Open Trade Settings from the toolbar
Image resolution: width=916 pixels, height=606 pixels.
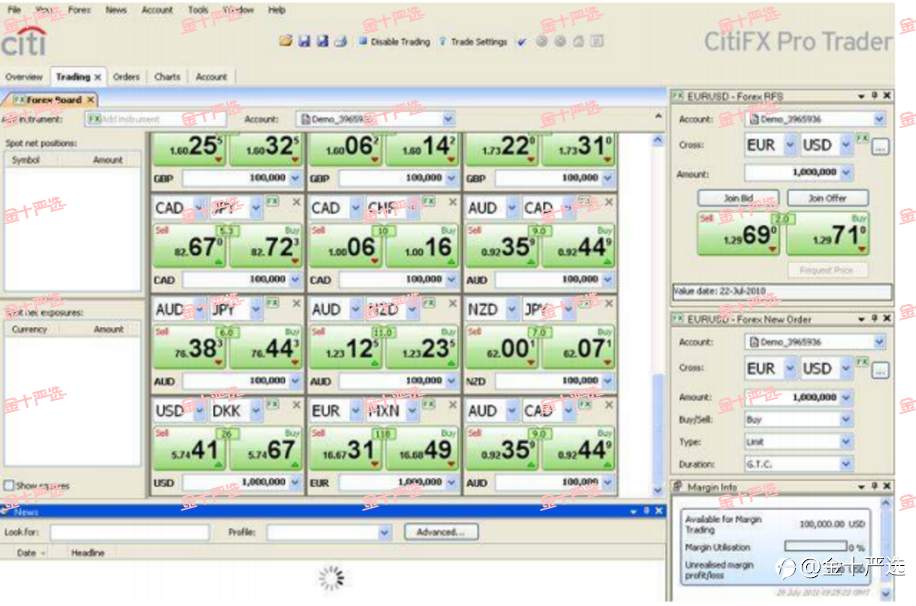473,41
